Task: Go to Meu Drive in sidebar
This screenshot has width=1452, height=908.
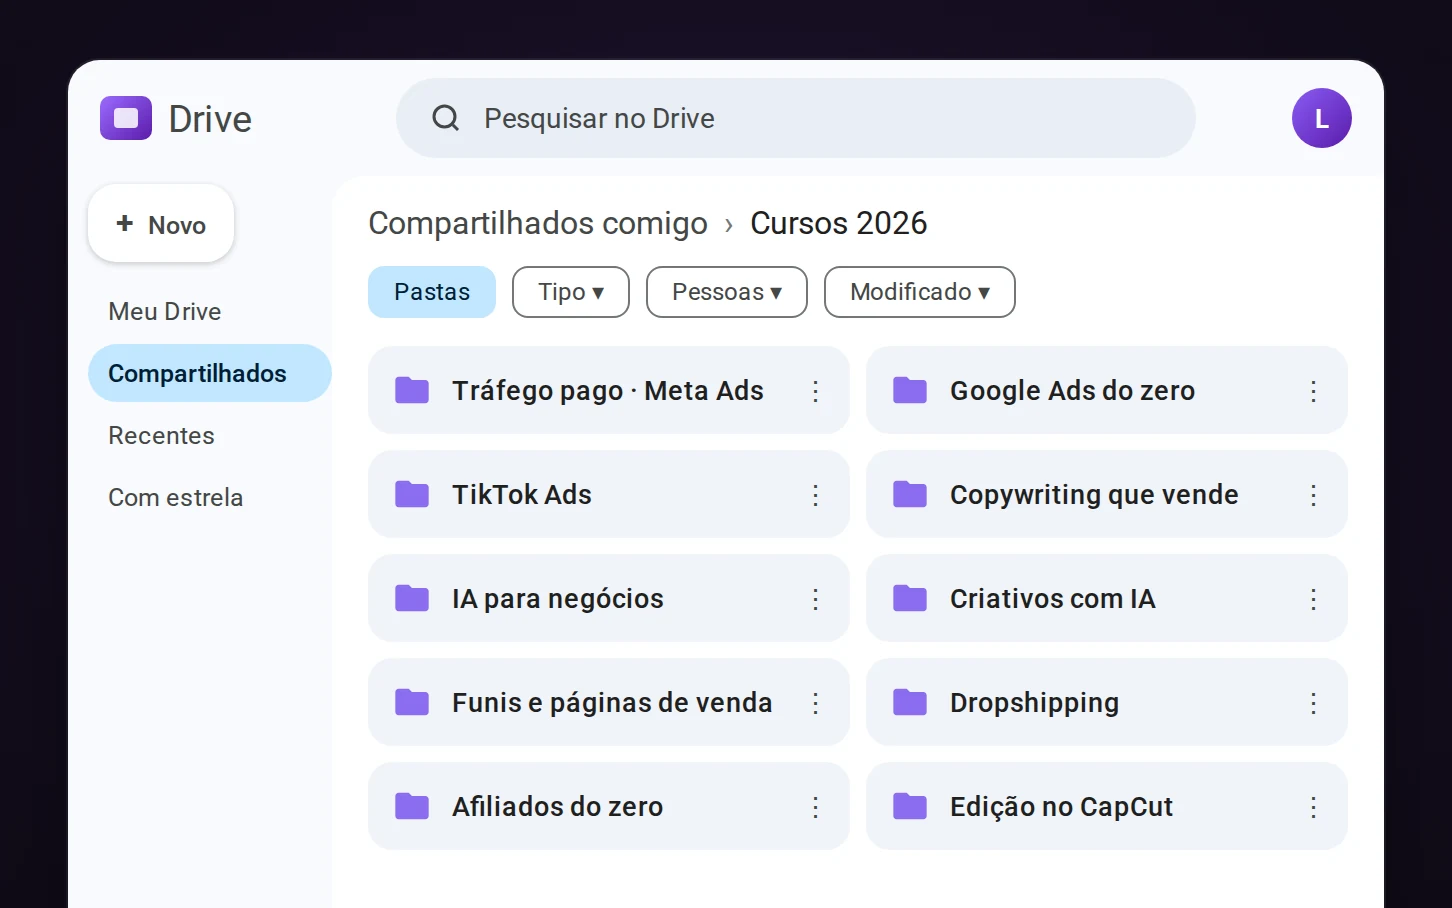Action: point(165,311)
